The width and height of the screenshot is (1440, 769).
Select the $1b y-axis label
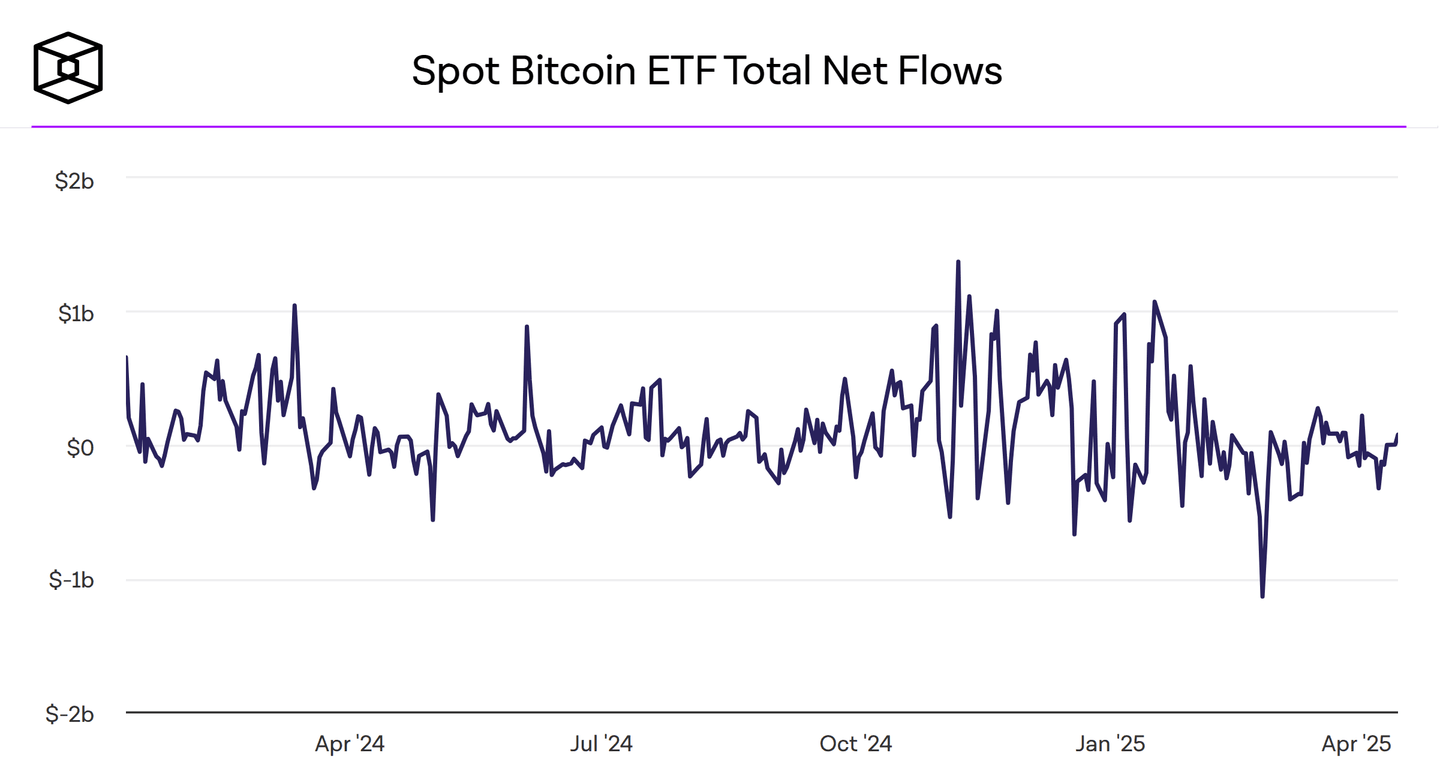tap(75, 313)
